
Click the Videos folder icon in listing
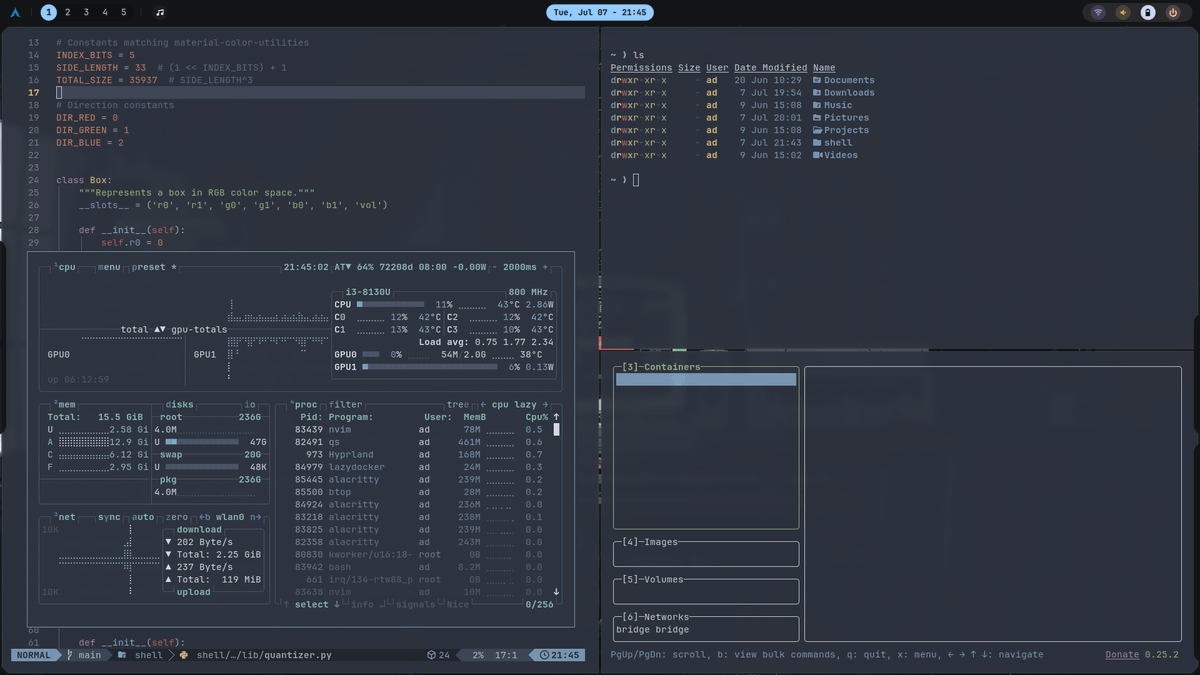pos(817,155)
